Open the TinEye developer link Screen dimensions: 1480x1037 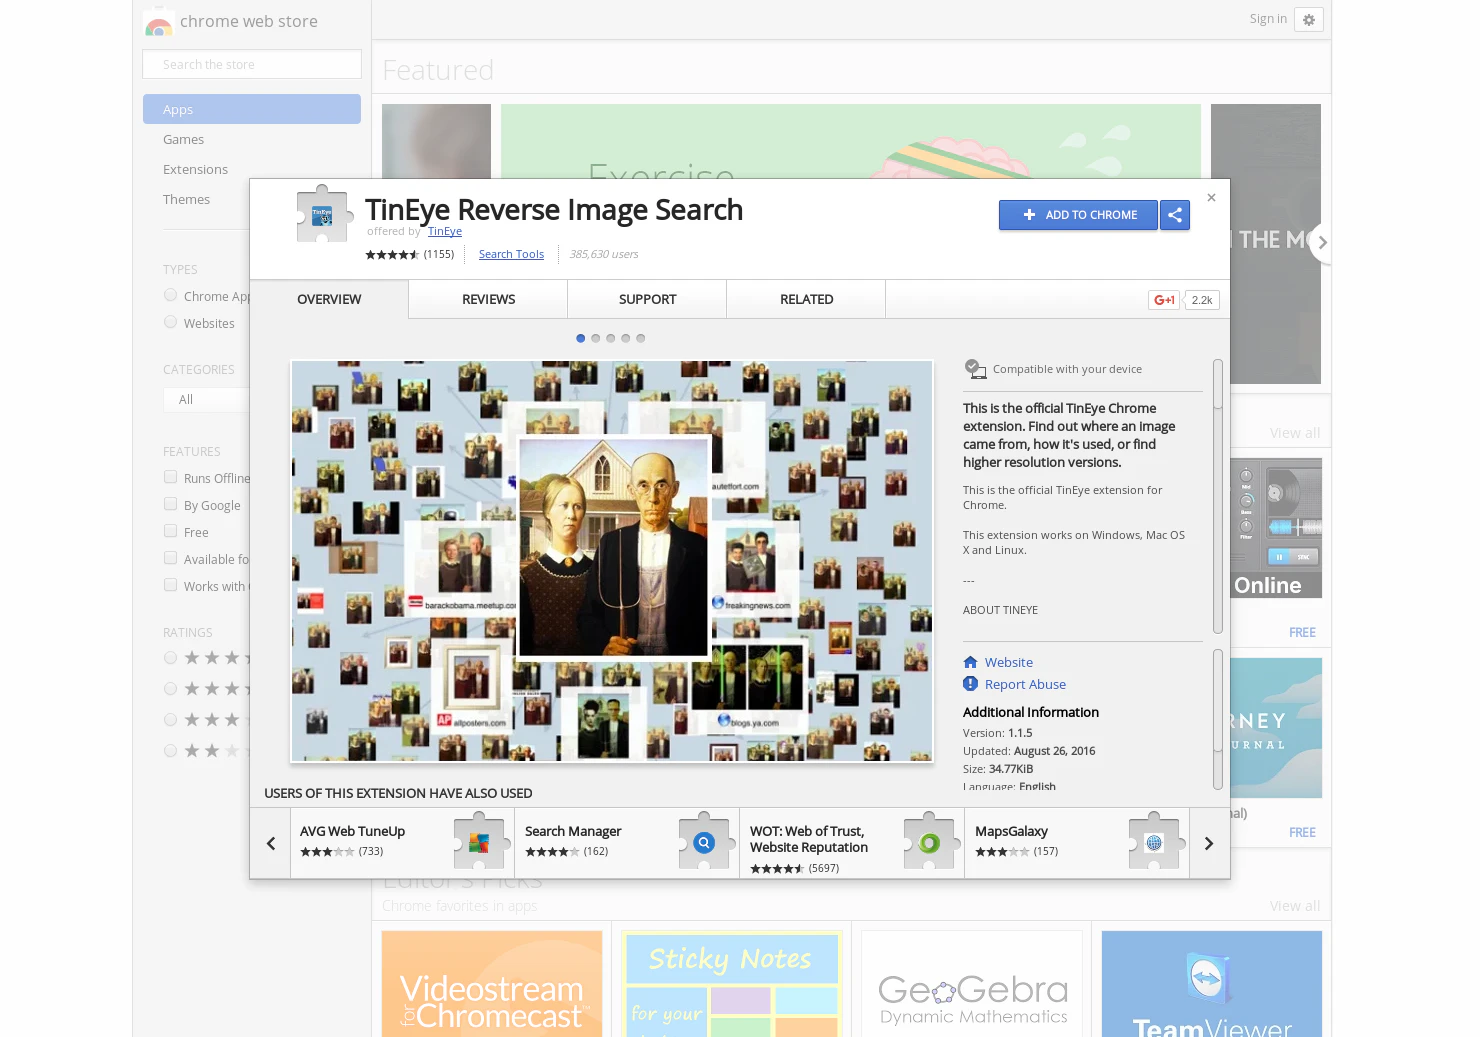445,231
